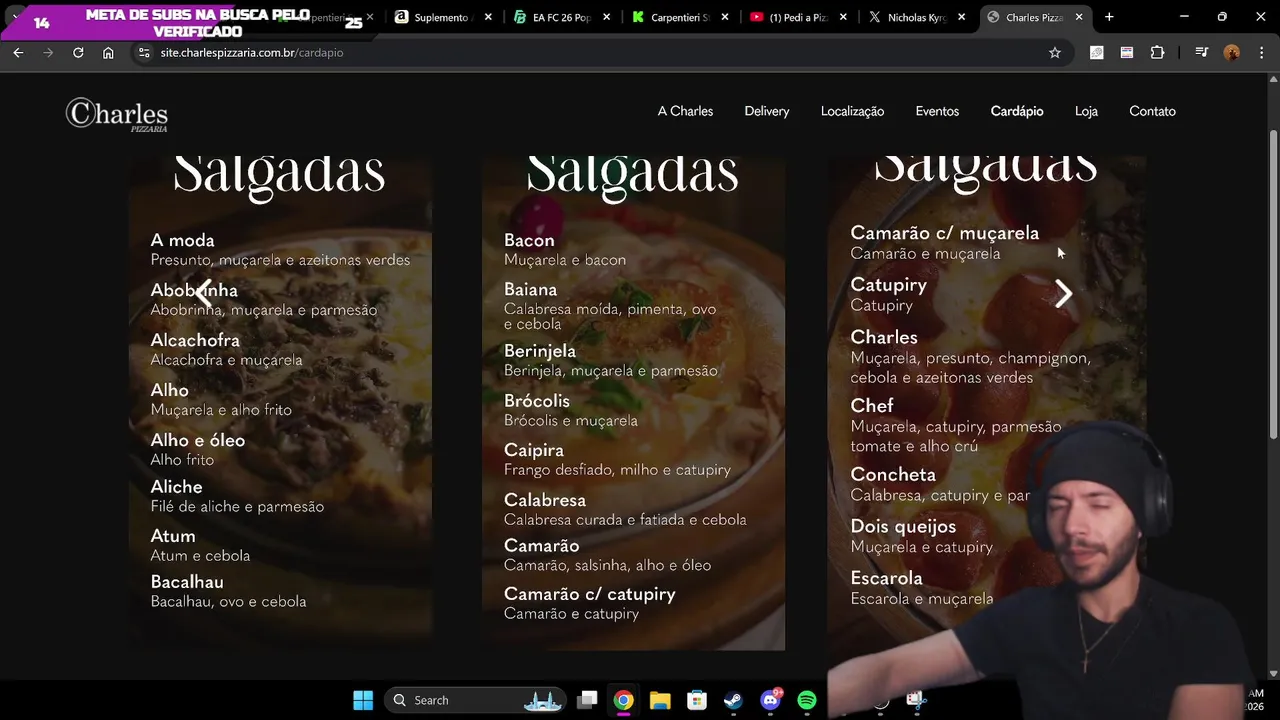
Task: Click the next carousel arrow
Action: pyautogui.click(x=1063, y=293)
